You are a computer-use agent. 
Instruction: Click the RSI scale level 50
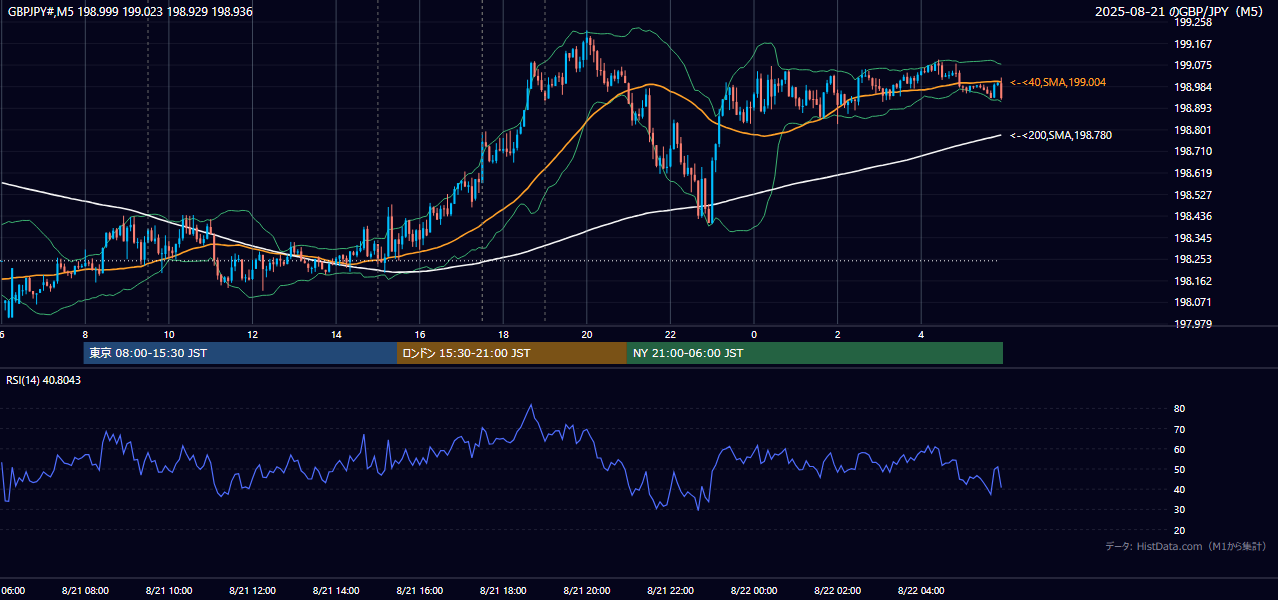[x=1180, y=469]
